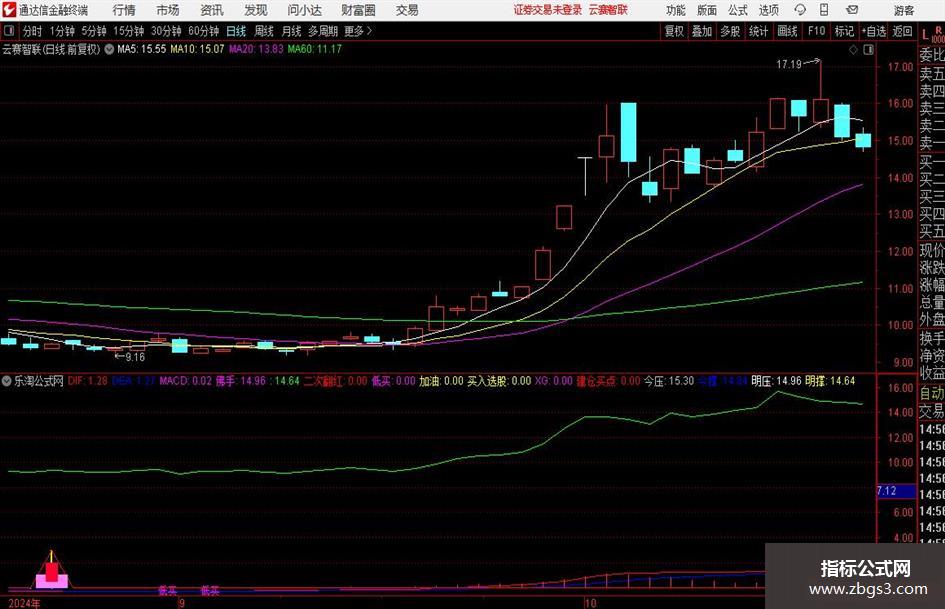Switch to 月线 monthly chart
Viewport: 945px width, 609px height.
point(291,31)
